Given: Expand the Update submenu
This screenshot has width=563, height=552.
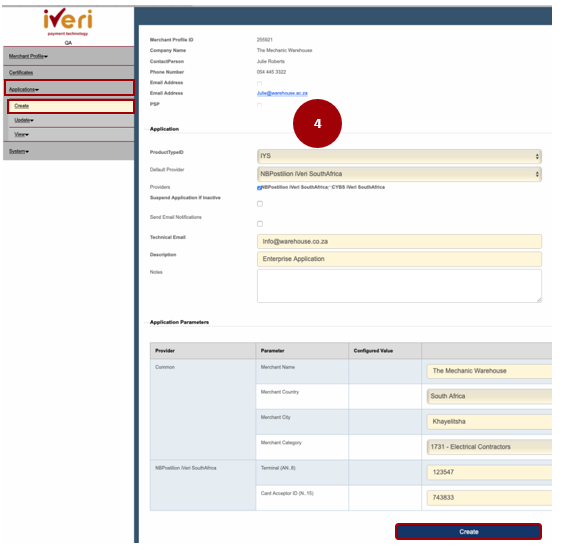Looking at the screenshot, I should point(24,120).
